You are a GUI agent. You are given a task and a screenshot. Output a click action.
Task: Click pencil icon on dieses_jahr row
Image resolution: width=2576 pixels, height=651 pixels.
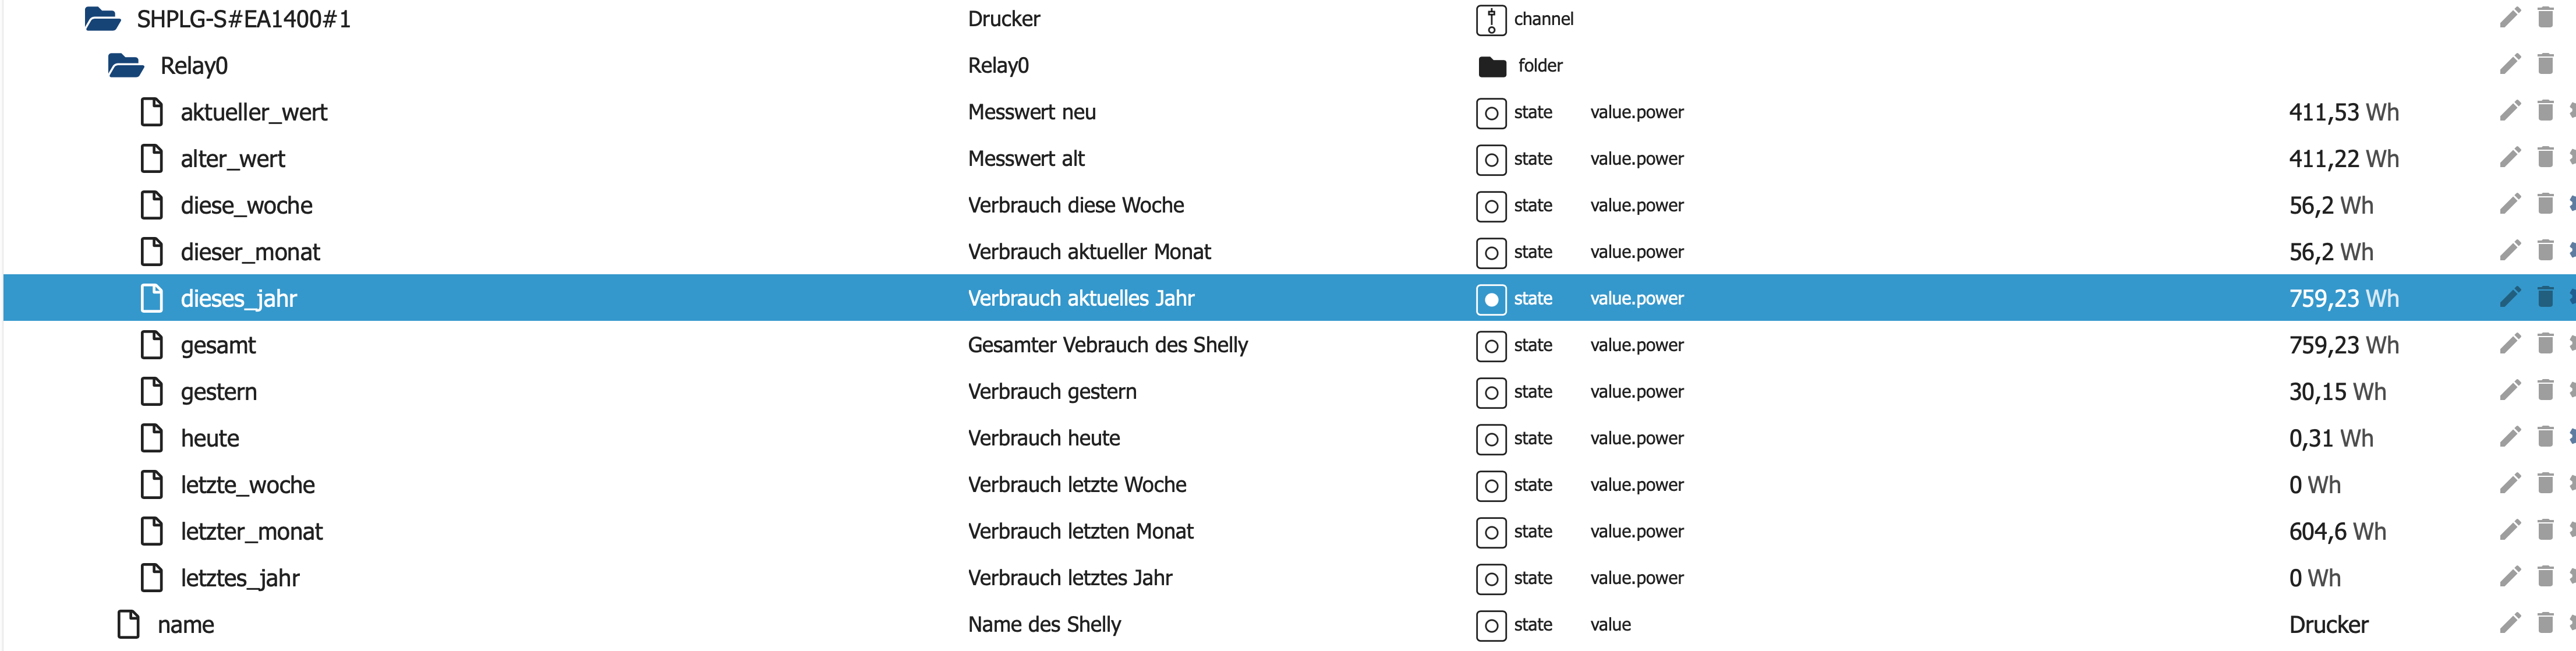(x=2509, y=297)
